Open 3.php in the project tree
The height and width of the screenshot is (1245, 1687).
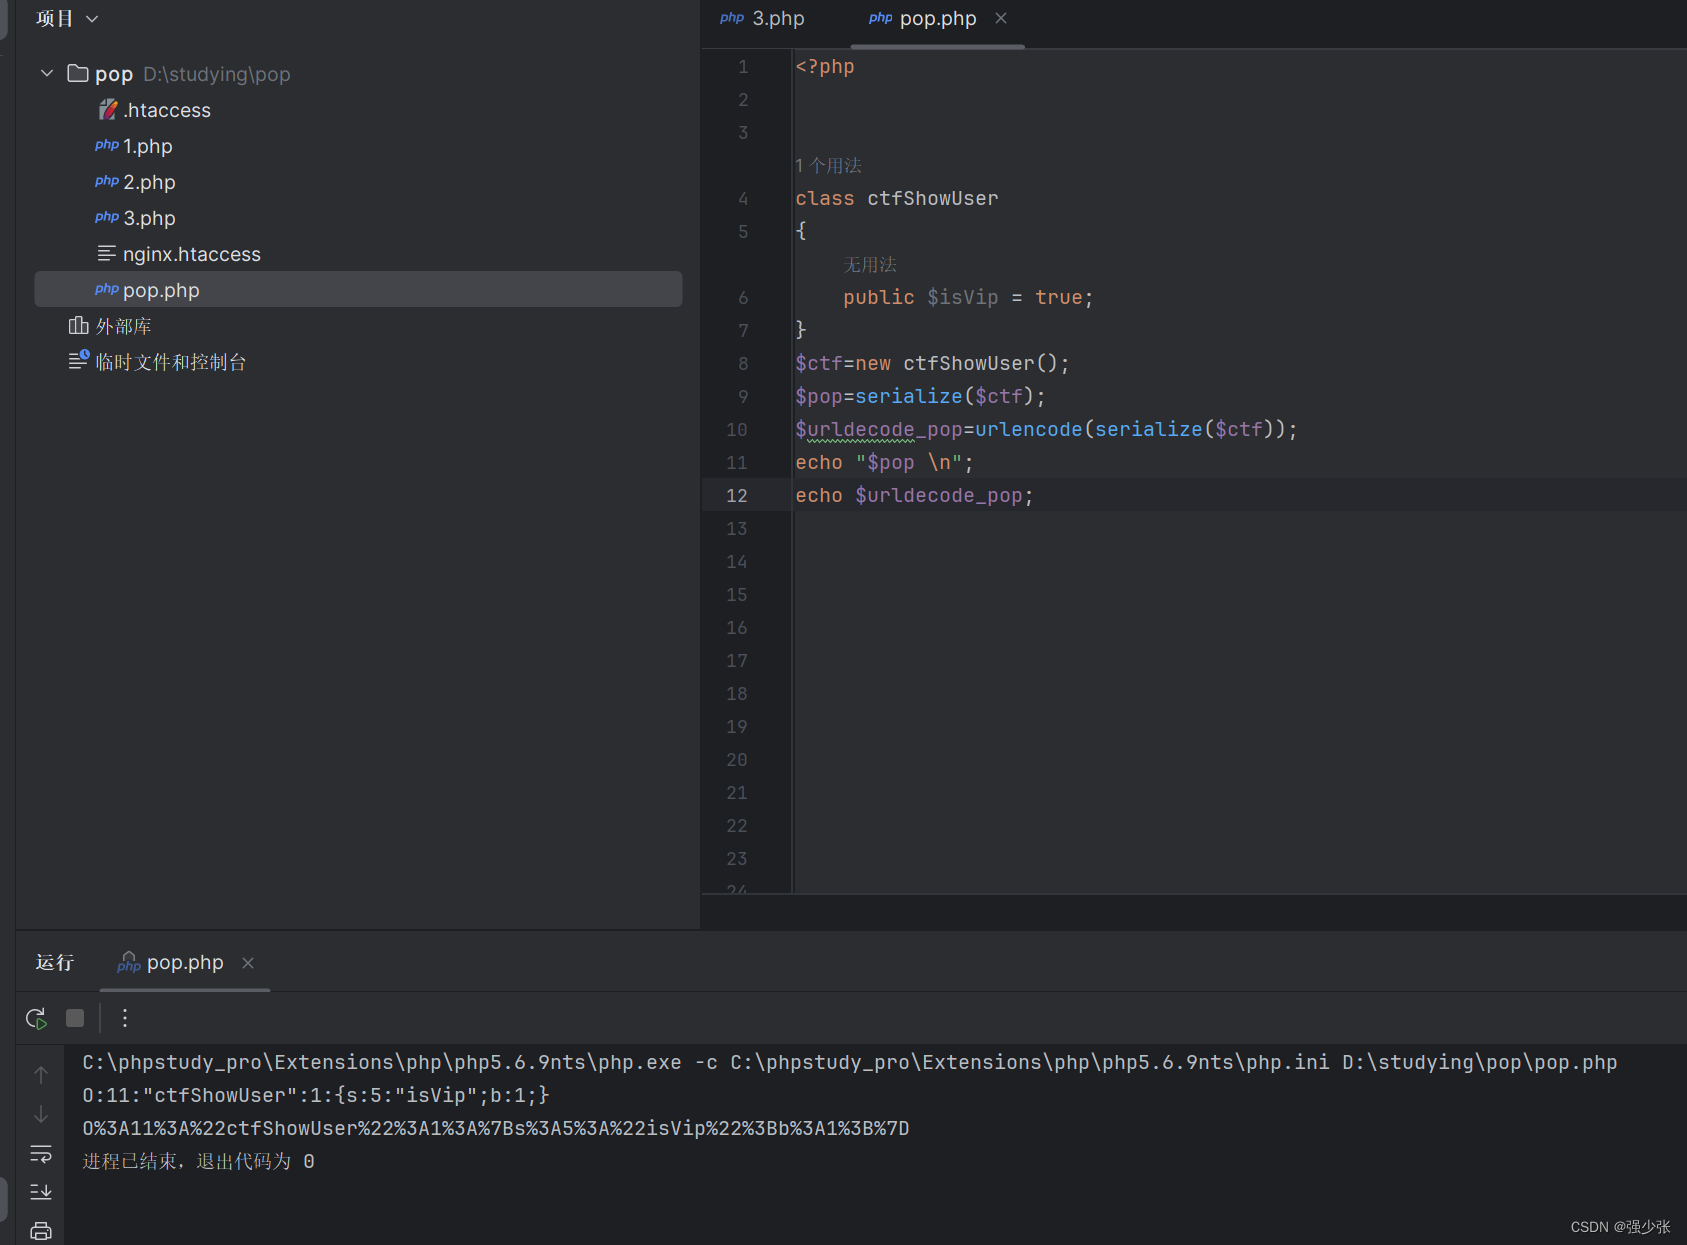(x=149, y=218)
